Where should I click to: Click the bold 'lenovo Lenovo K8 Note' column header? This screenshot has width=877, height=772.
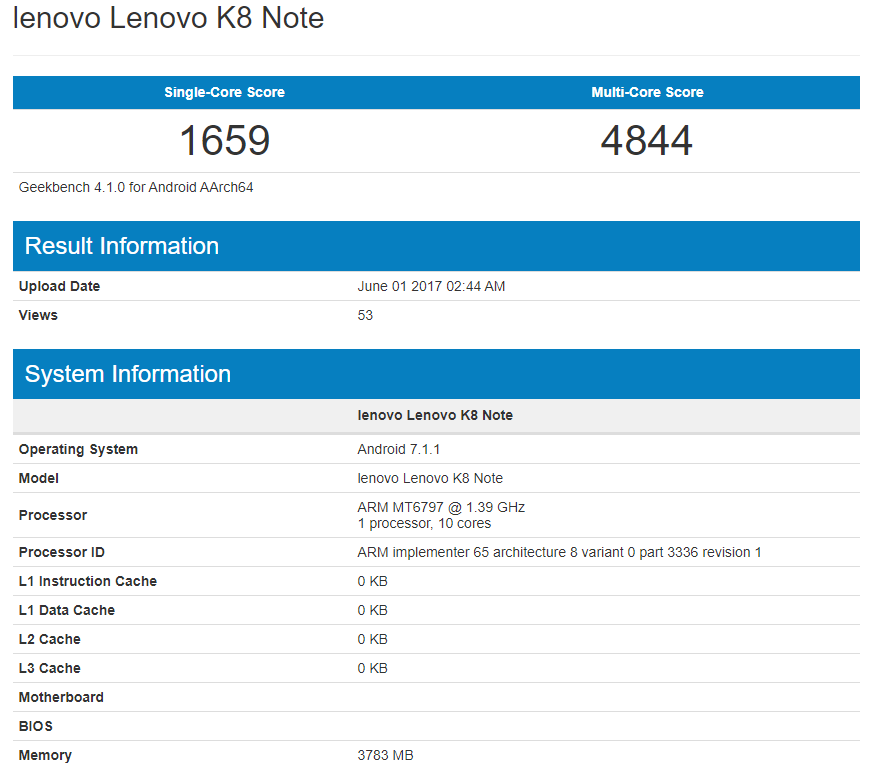pos(435,415)
